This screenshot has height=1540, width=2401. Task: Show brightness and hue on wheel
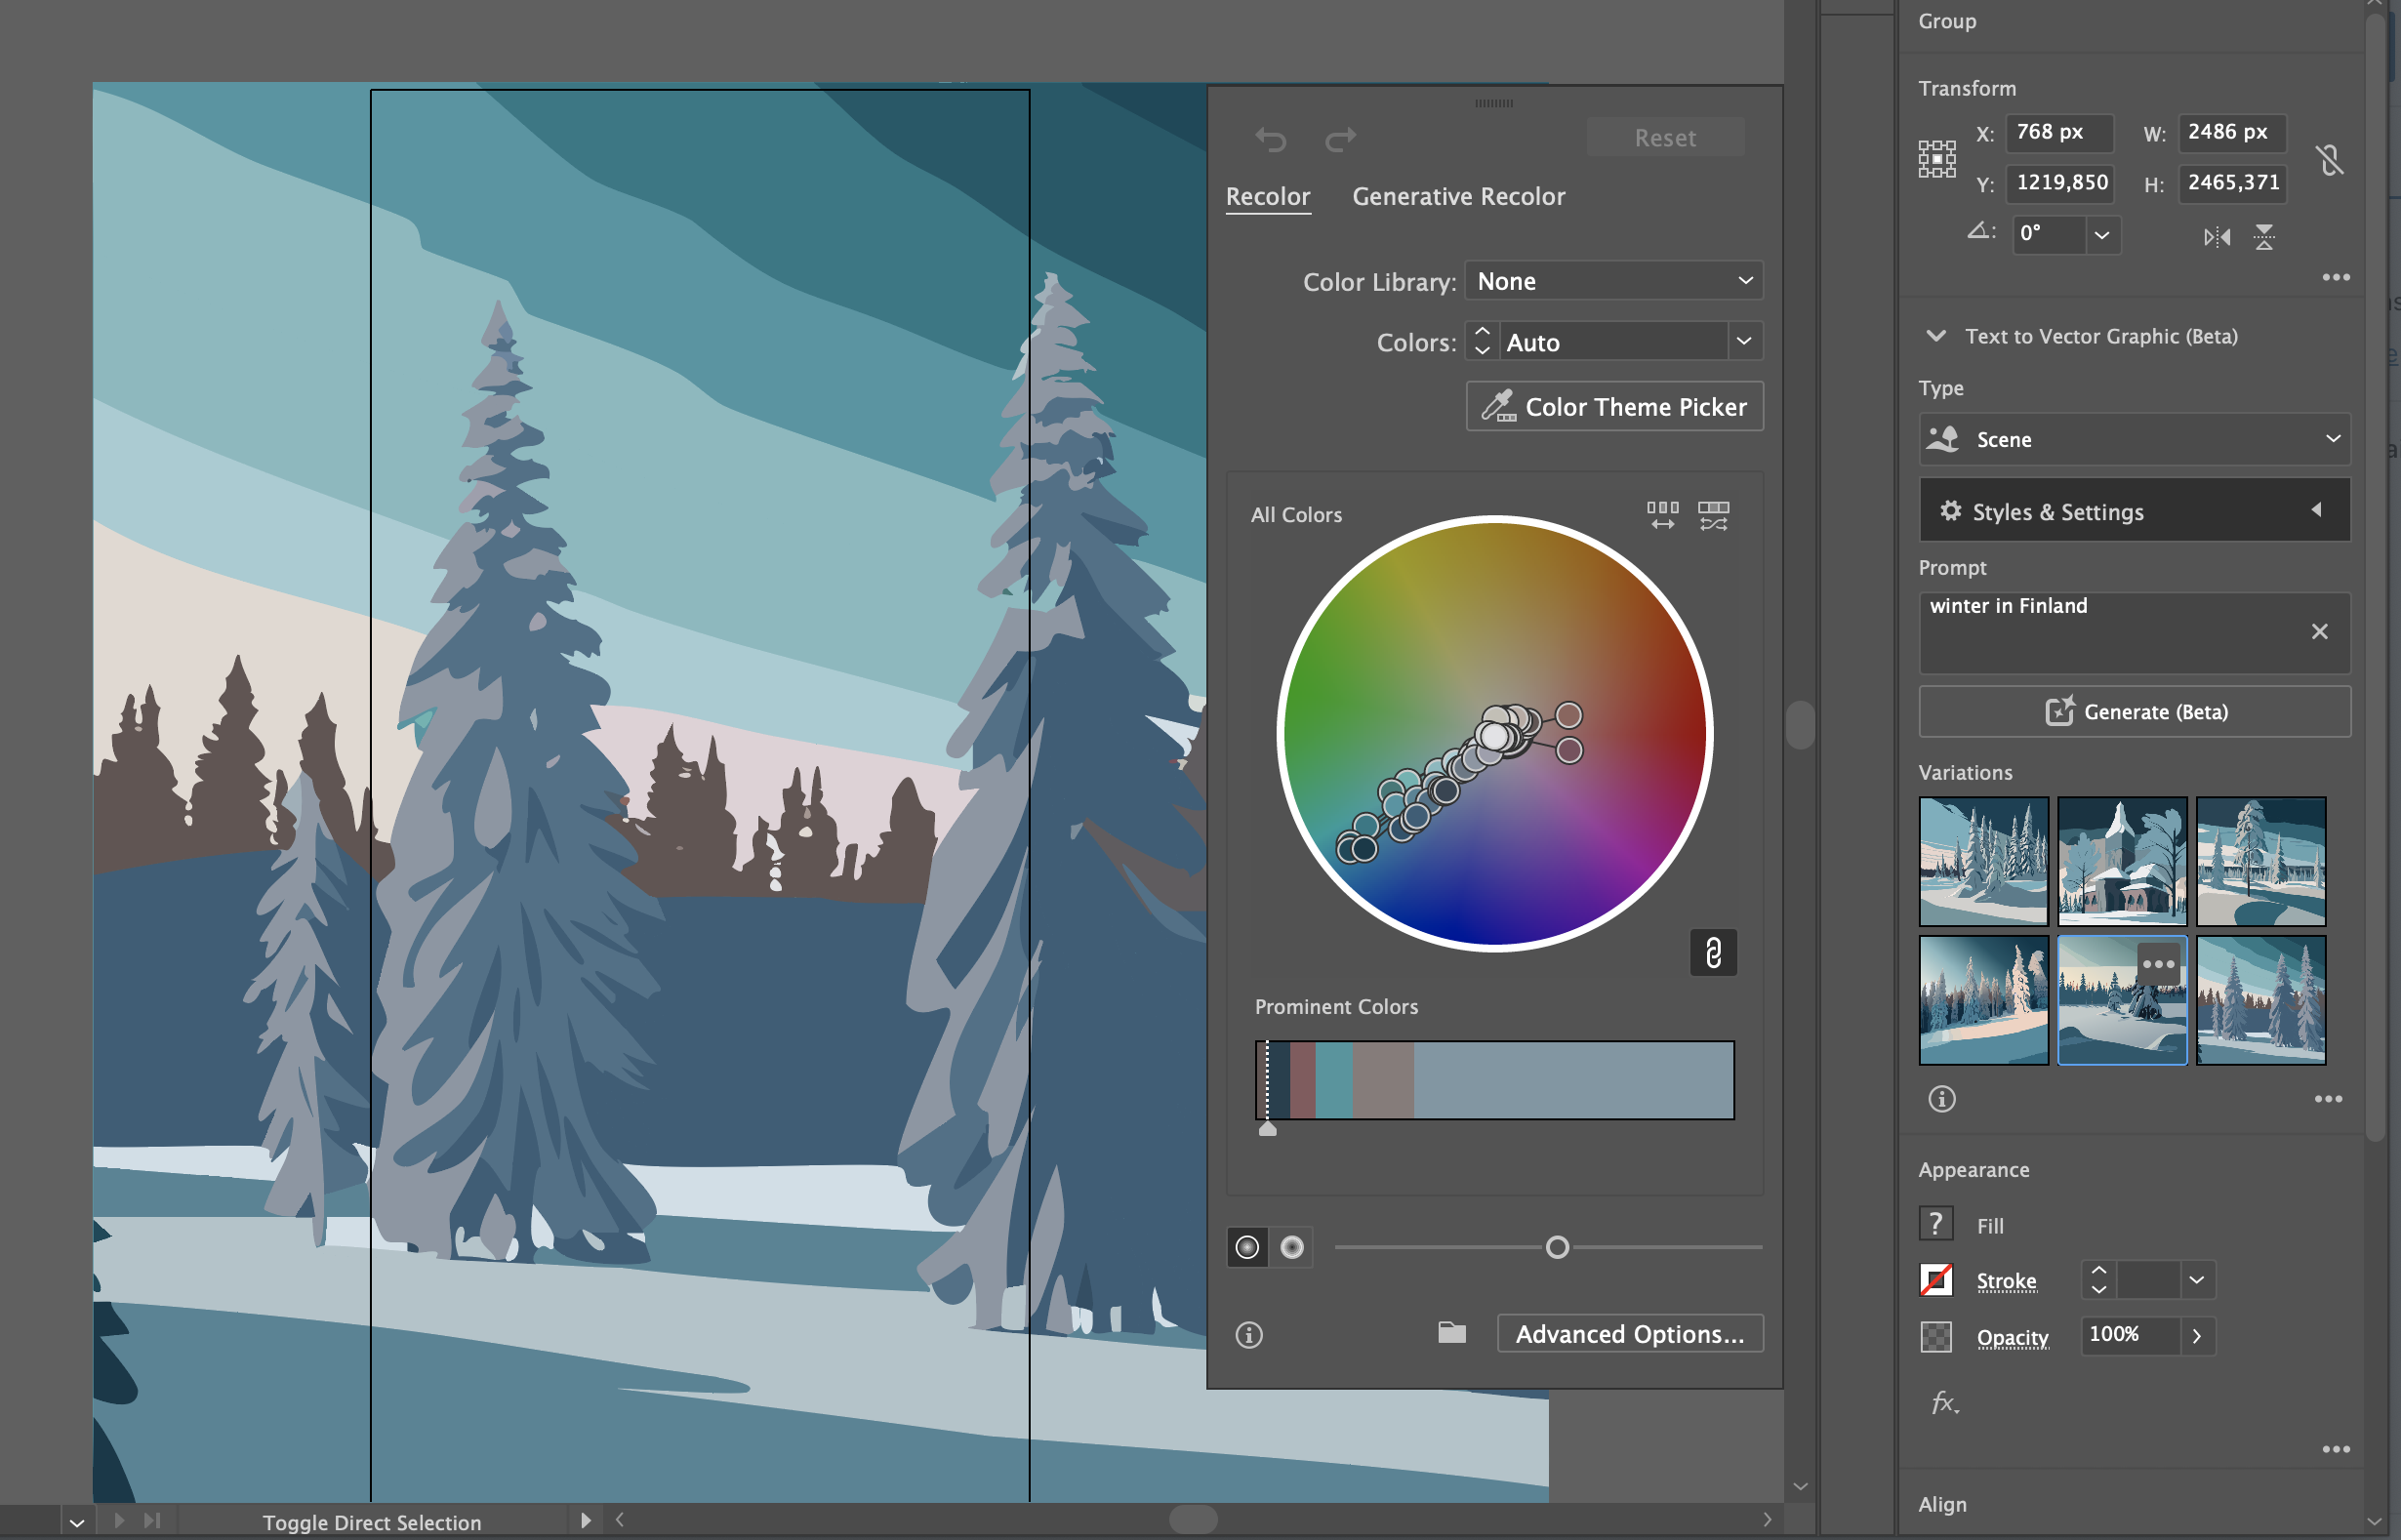(1292, 1247)
